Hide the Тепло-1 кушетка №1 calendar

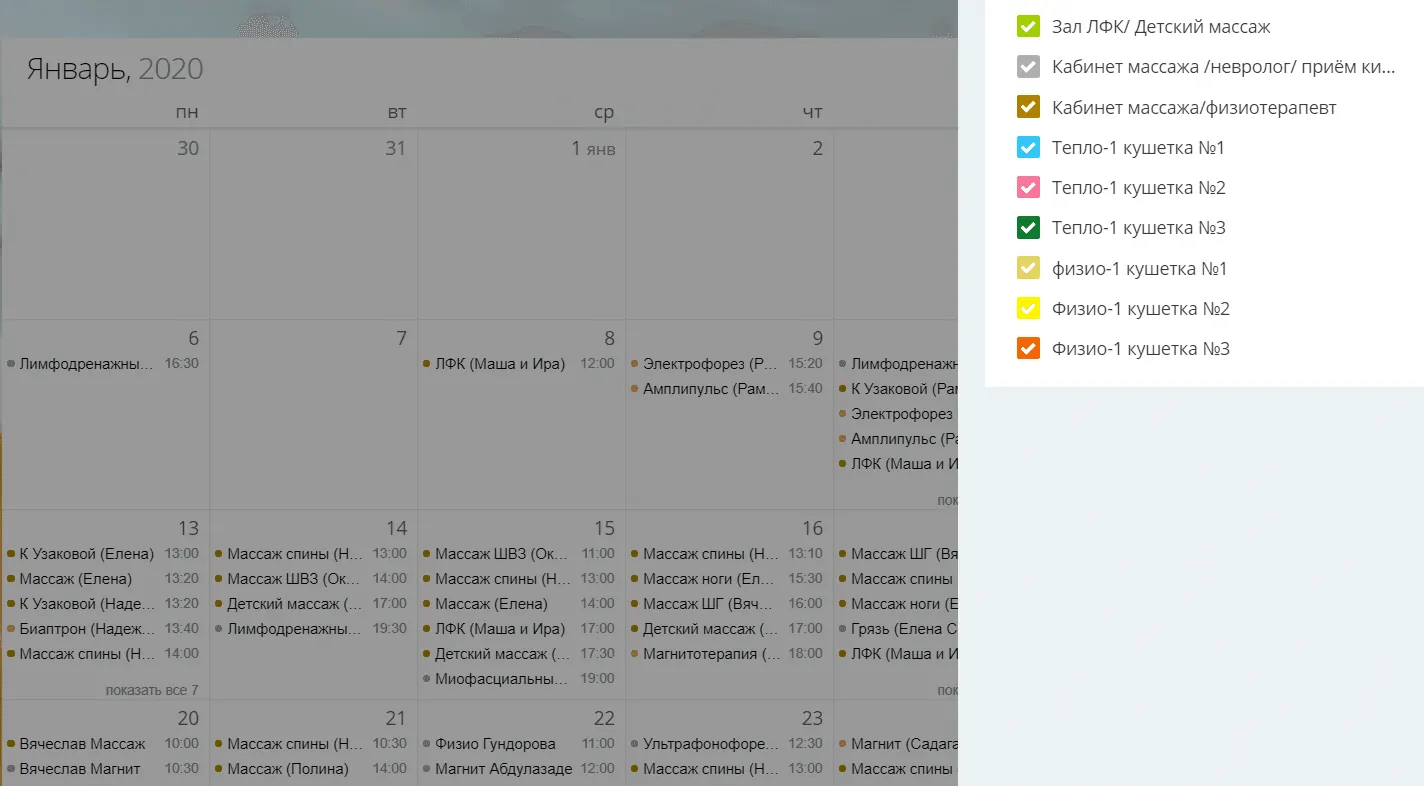pyautogui.click(x=1028, y=148)
